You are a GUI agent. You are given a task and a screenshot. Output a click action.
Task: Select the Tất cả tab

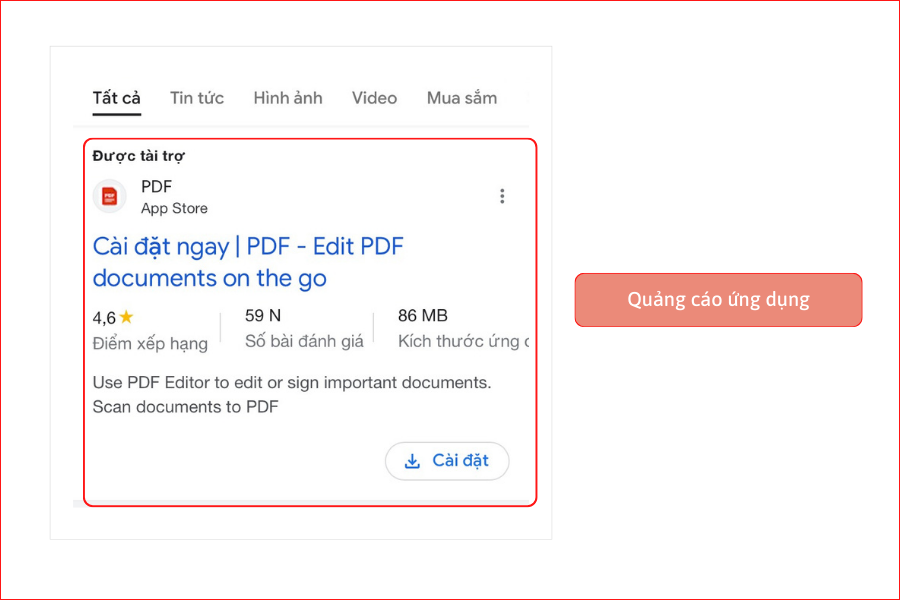point(117,98)
